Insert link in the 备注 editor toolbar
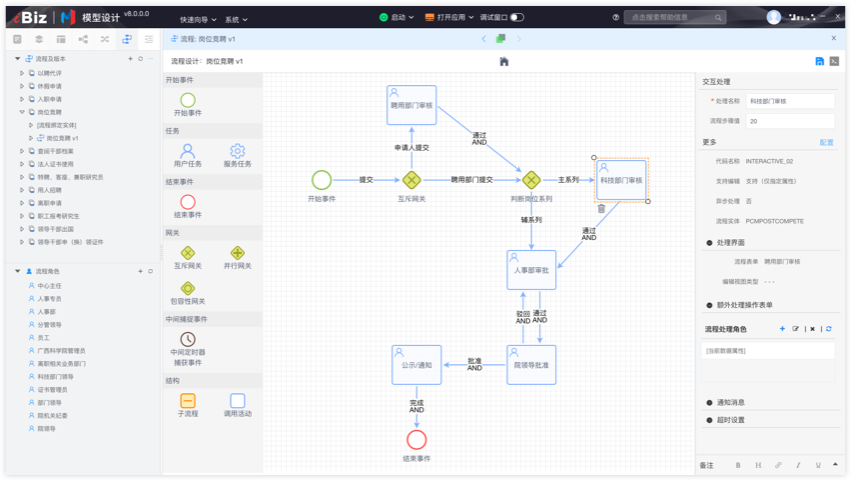 tap(778, 465)
